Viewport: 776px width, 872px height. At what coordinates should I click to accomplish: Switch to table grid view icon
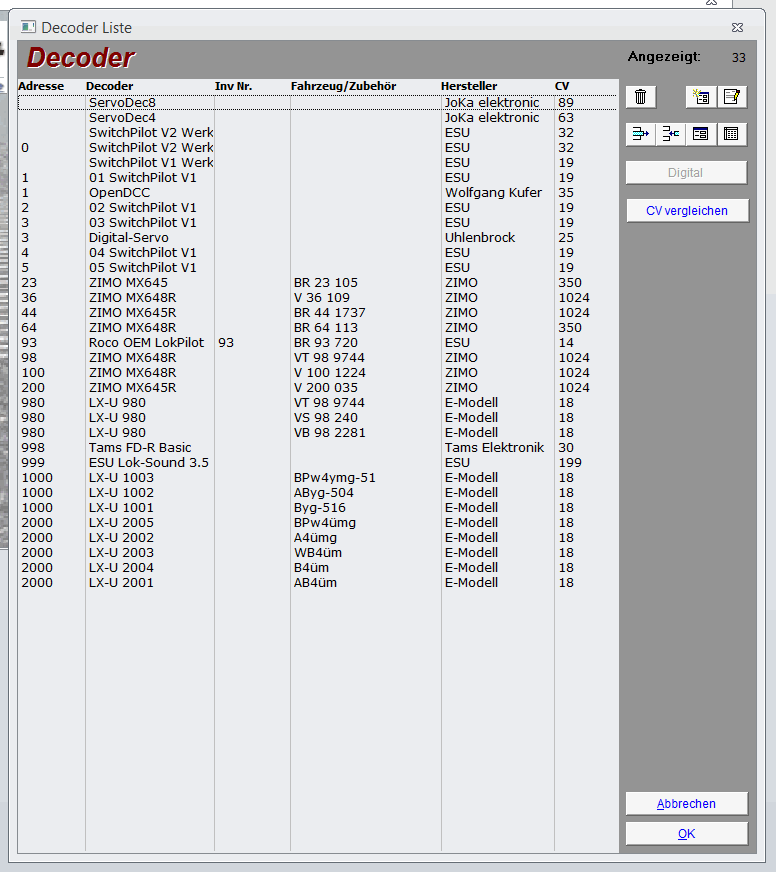(x=731, y=134)
